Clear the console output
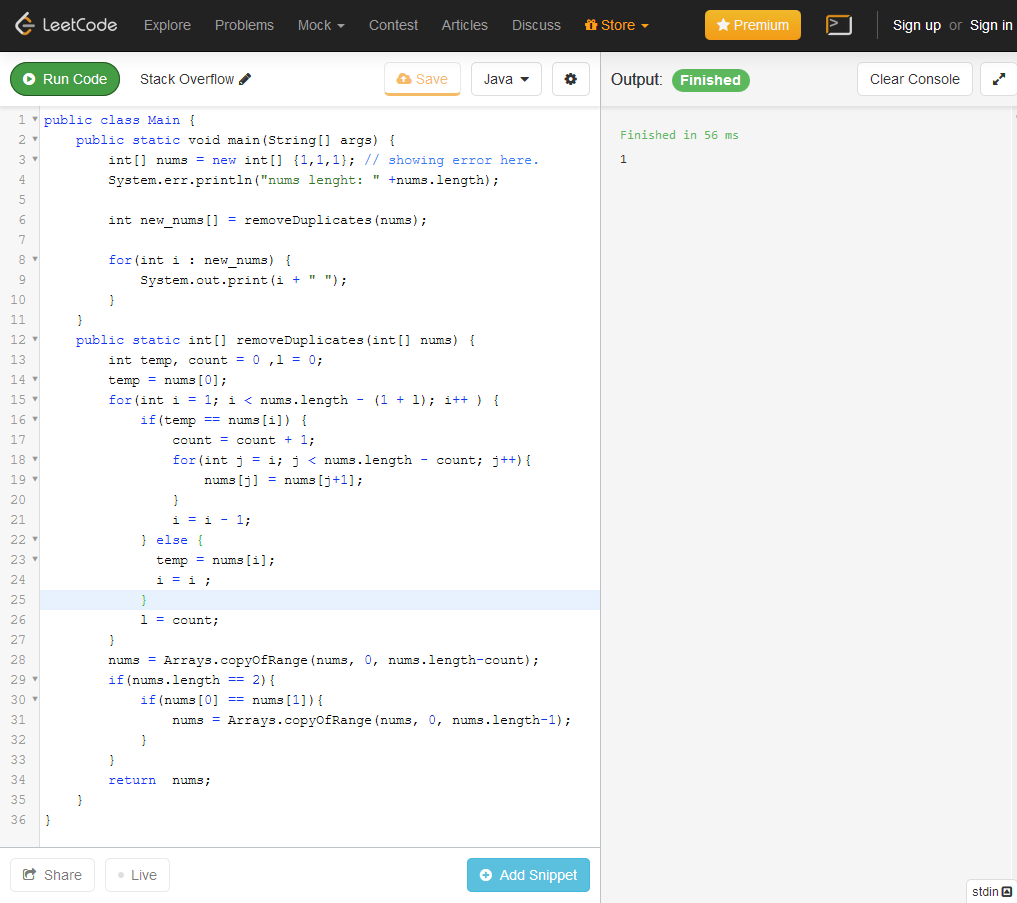This screenshot has height=903, width=1017. pos(914,78)
